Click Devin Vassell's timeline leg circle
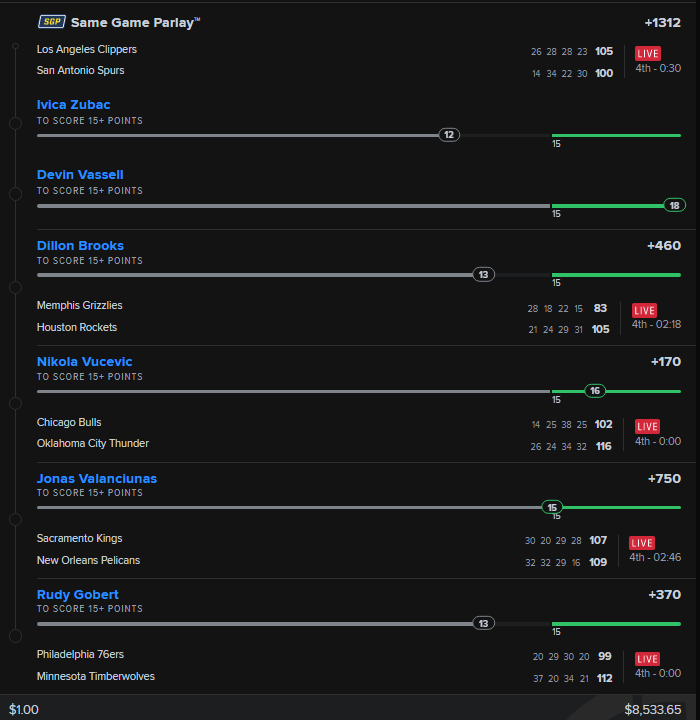700x720 pixels. coord(16,194)
